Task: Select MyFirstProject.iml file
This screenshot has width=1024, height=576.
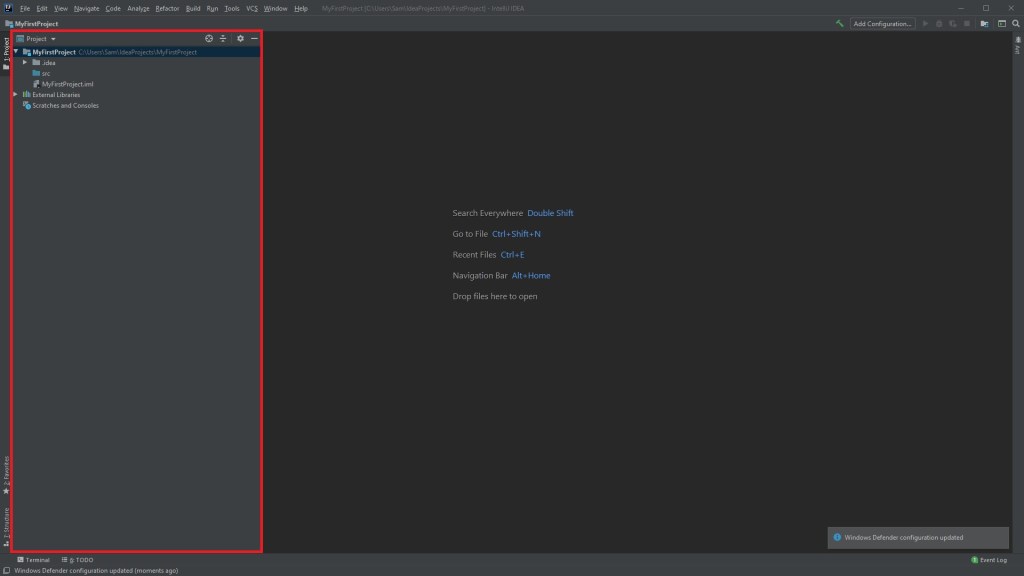Action: 67,84
